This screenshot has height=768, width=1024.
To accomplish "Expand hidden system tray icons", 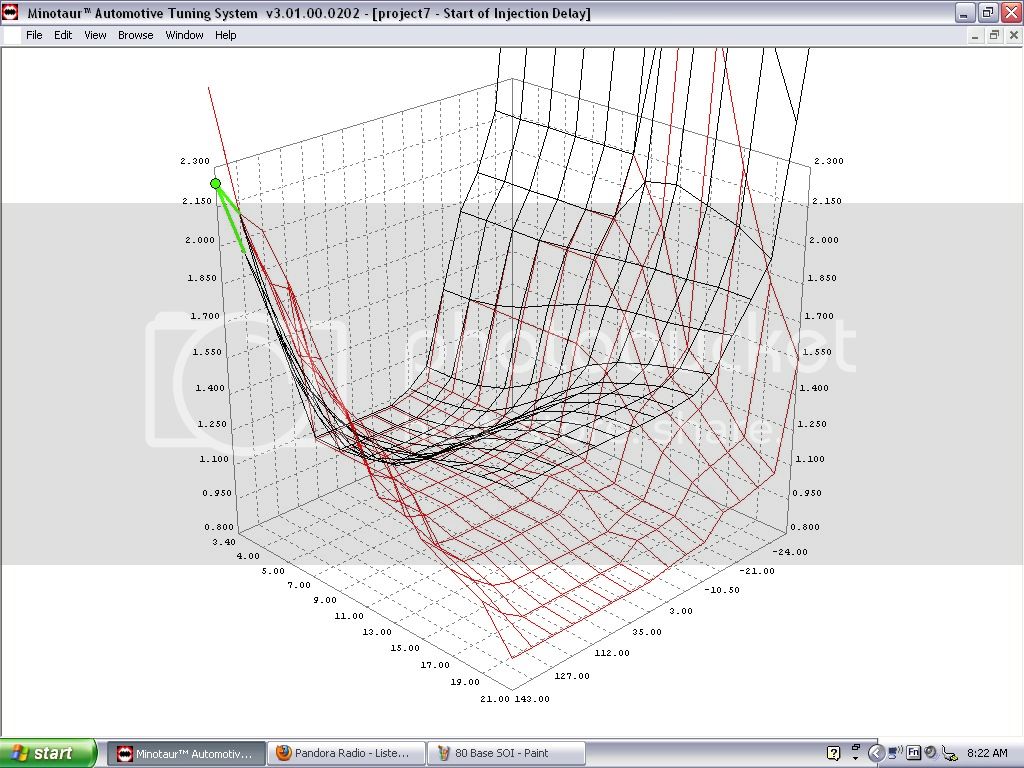I will click(x=876, y=753).
